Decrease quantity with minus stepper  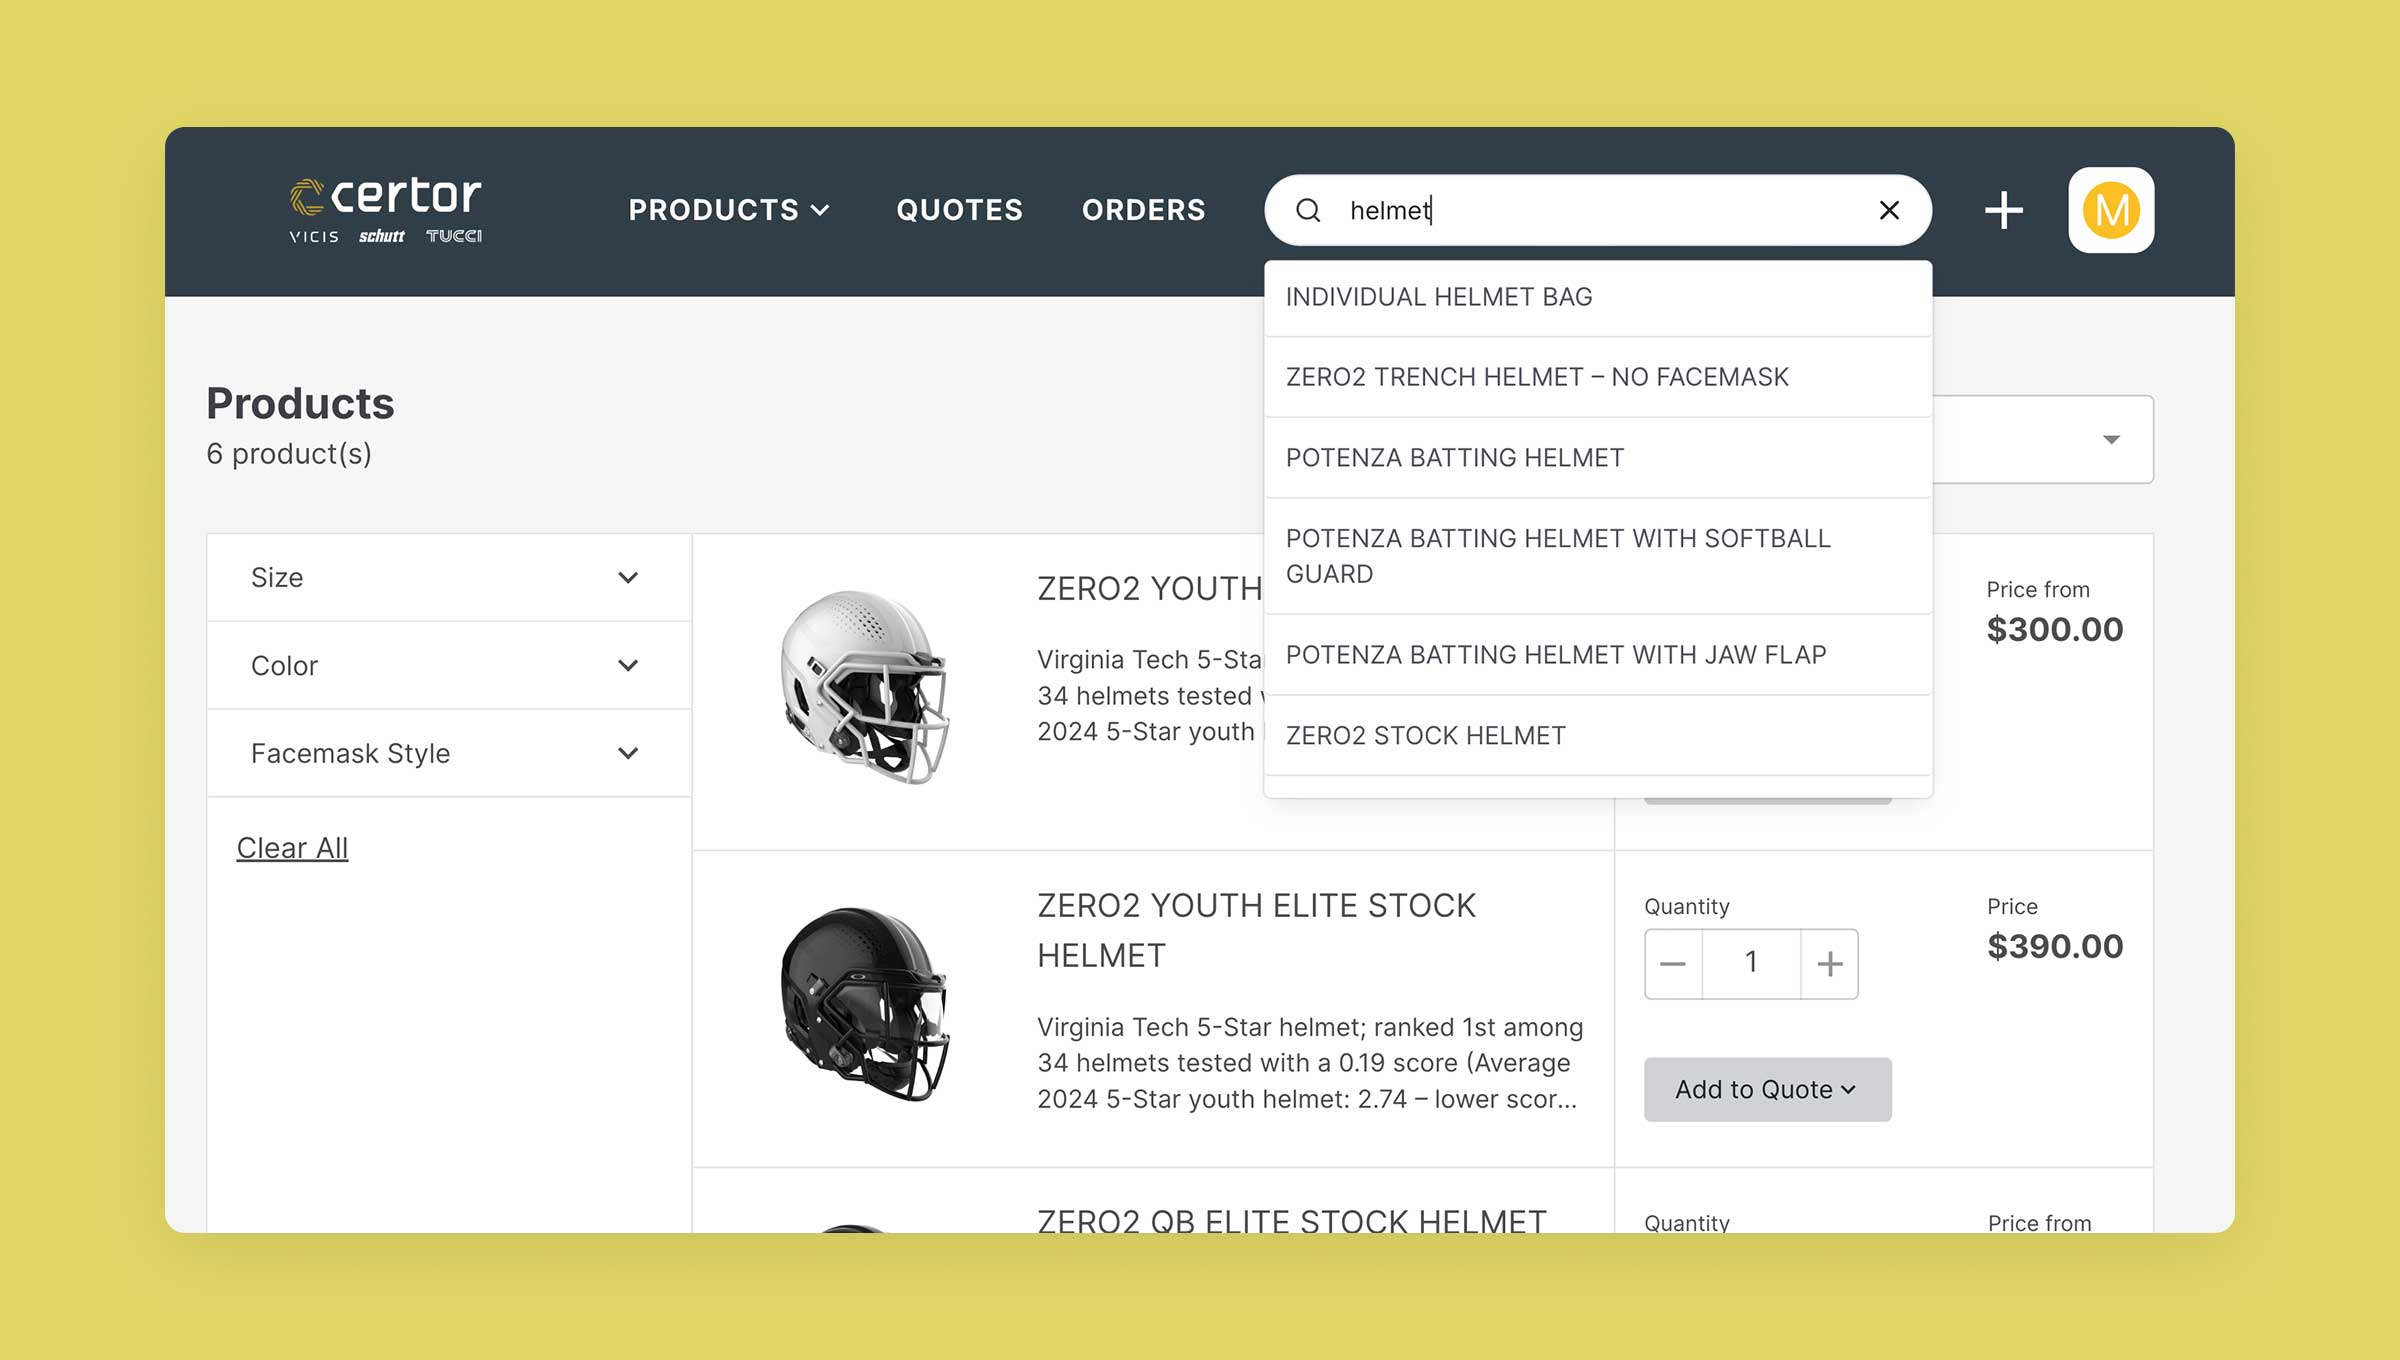(x=1673, y=964)
